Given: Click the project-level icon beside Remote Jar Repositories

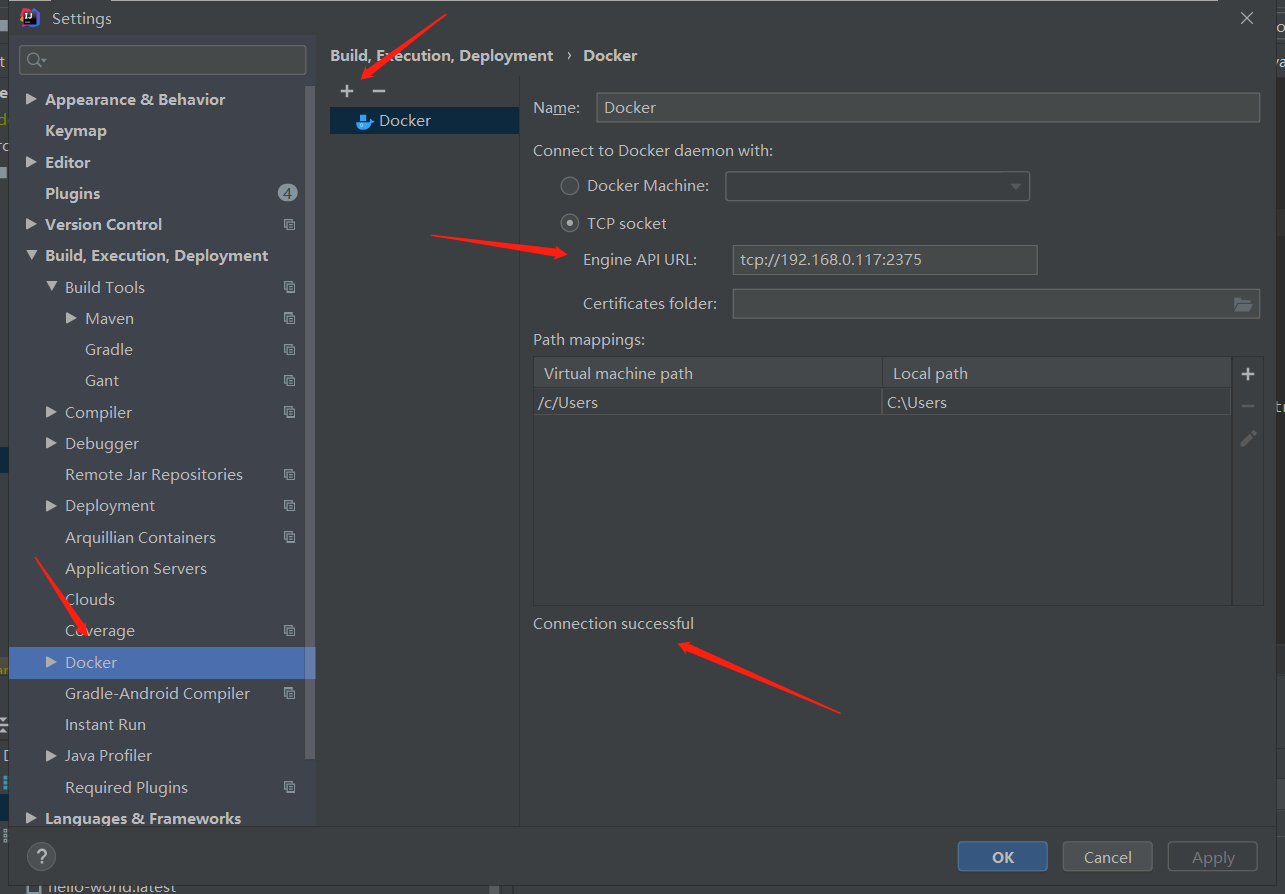Looking at the screenshot, I should tap(289, 475).
